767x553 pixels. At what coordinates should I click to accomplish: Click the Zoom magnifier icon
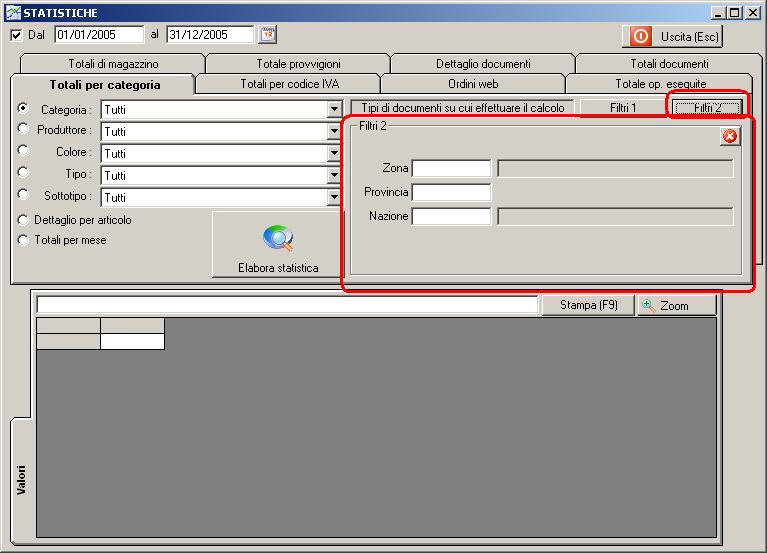649,306
